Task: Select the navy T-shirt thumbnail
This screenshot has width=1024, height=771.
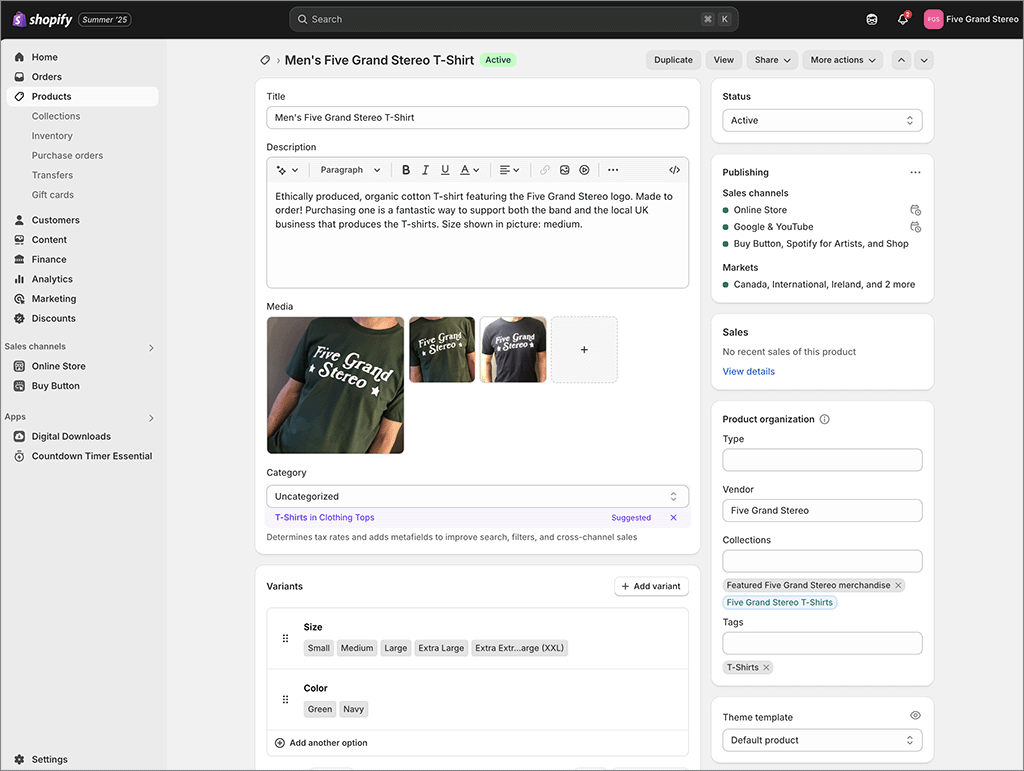Action: 513,350
